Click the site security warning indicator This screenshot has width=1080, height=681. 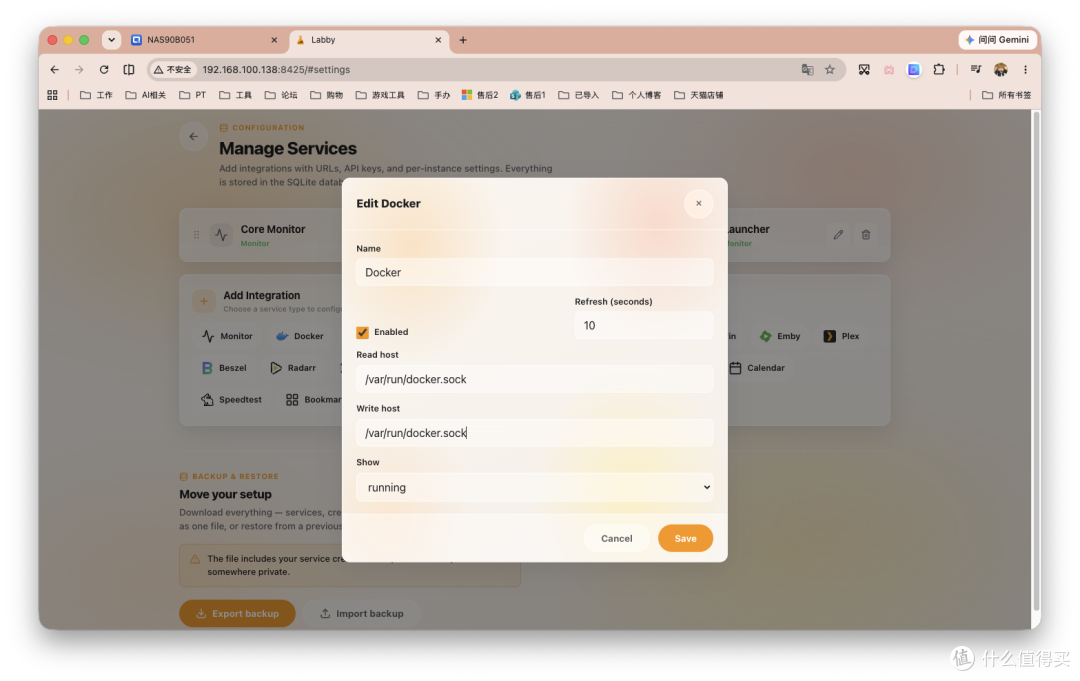coord(172,70)
